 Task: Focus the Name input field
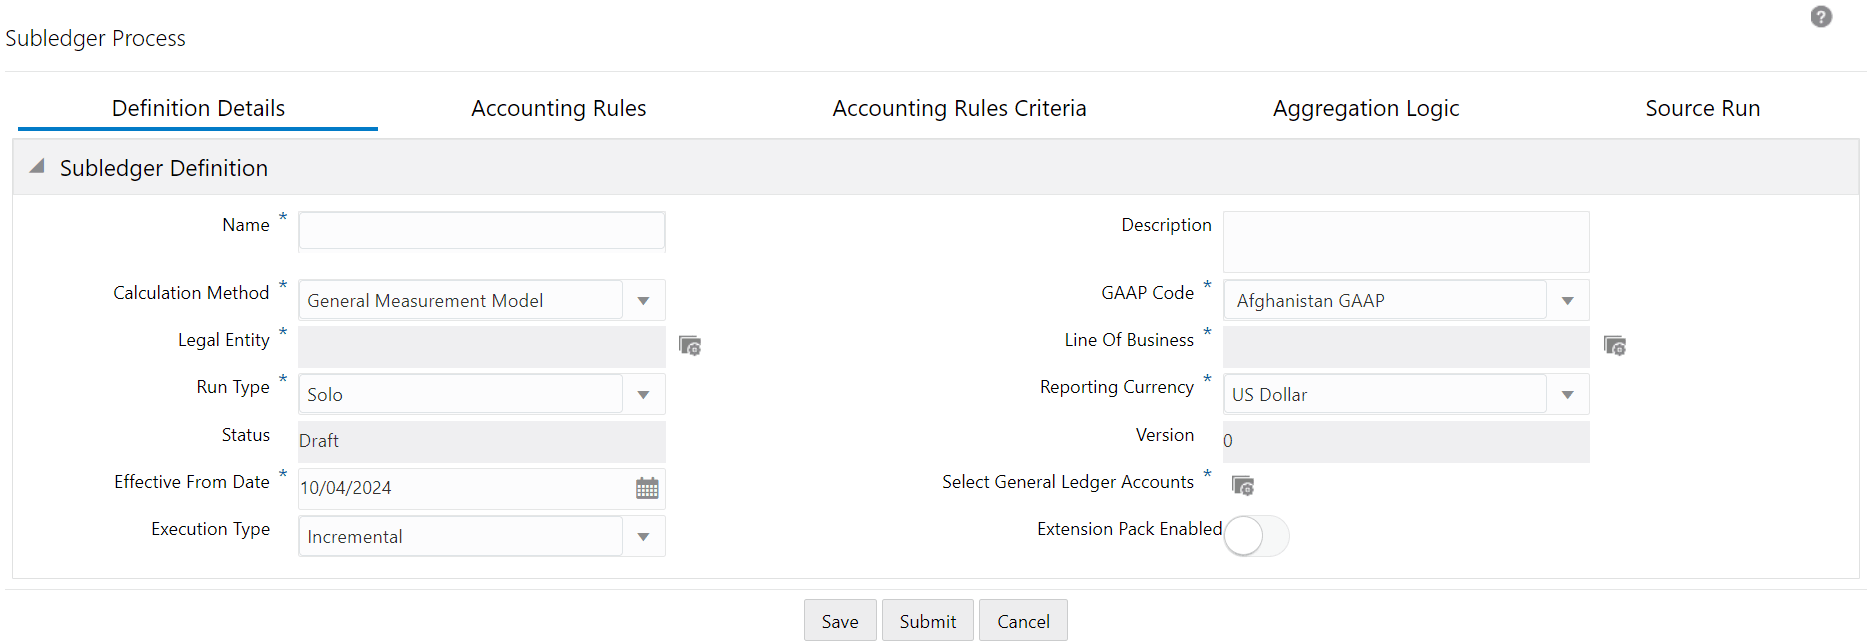pos(481,230)
